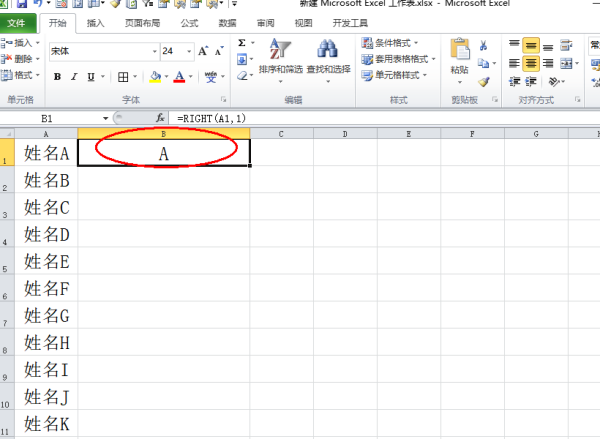Screen dimensions: 600x439
Task: Click the insert function fx icon
Action: coord(160,118)
